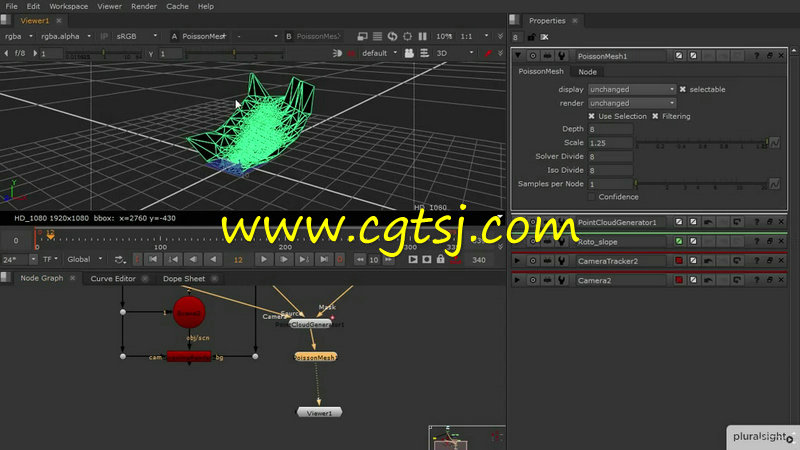This screenshot has width=800, height=450.
Task: Click the PoissonMesh1 wrench settings icon
Action: pos(561,56)
